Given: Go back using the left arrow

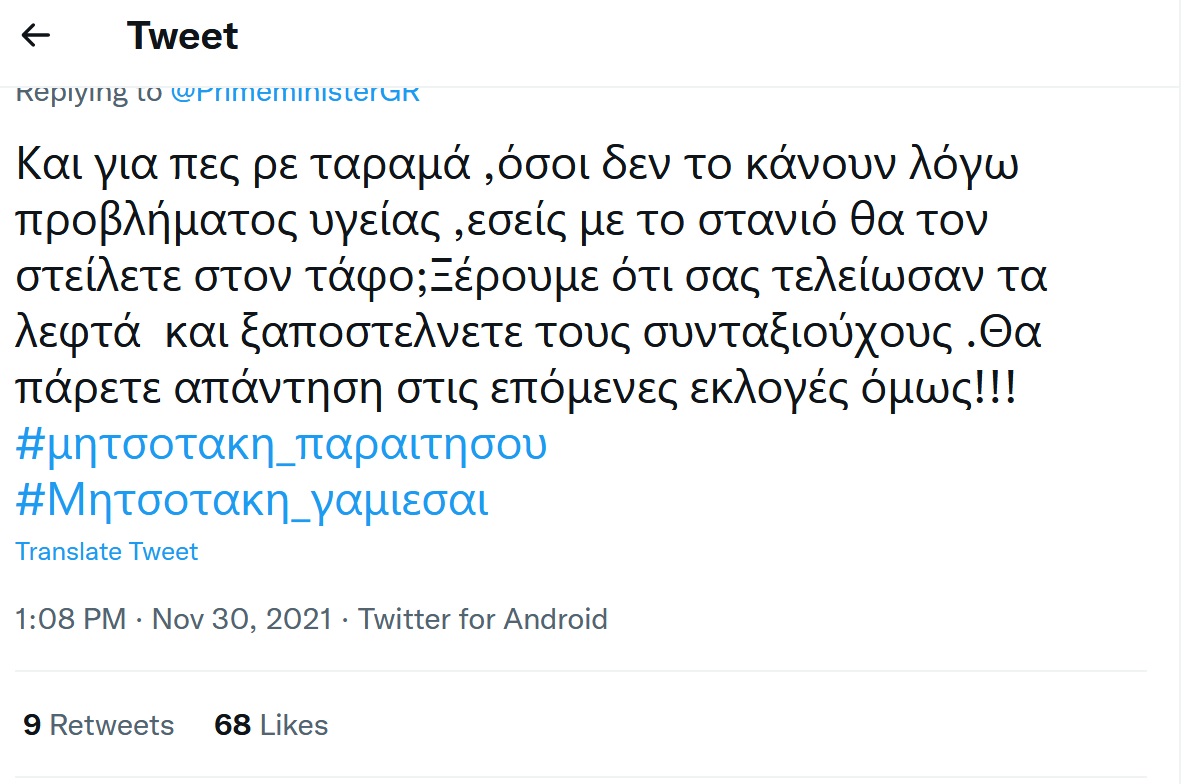Looking at the screenshot, I should [x=36, y=36].
